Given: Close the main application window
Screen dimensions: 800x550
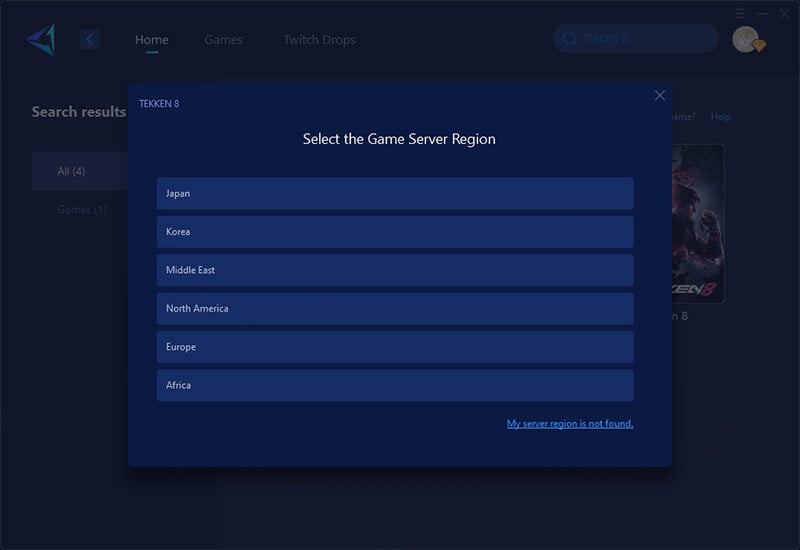Looking at the screenshot, I should pos(785,14).
